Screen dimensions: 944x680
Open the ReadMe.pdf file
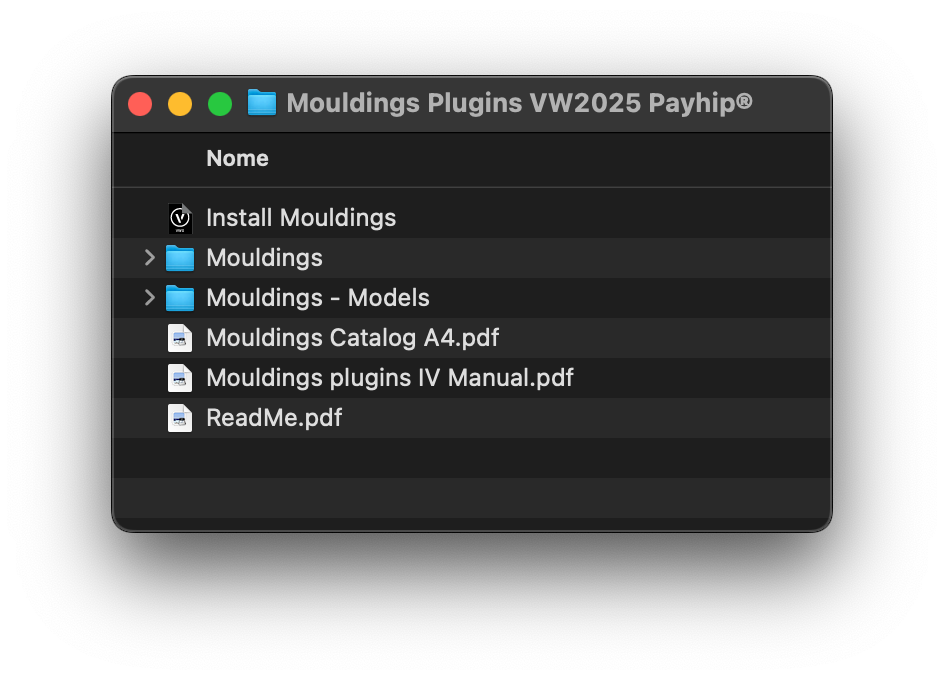click(x=273, y=417)
